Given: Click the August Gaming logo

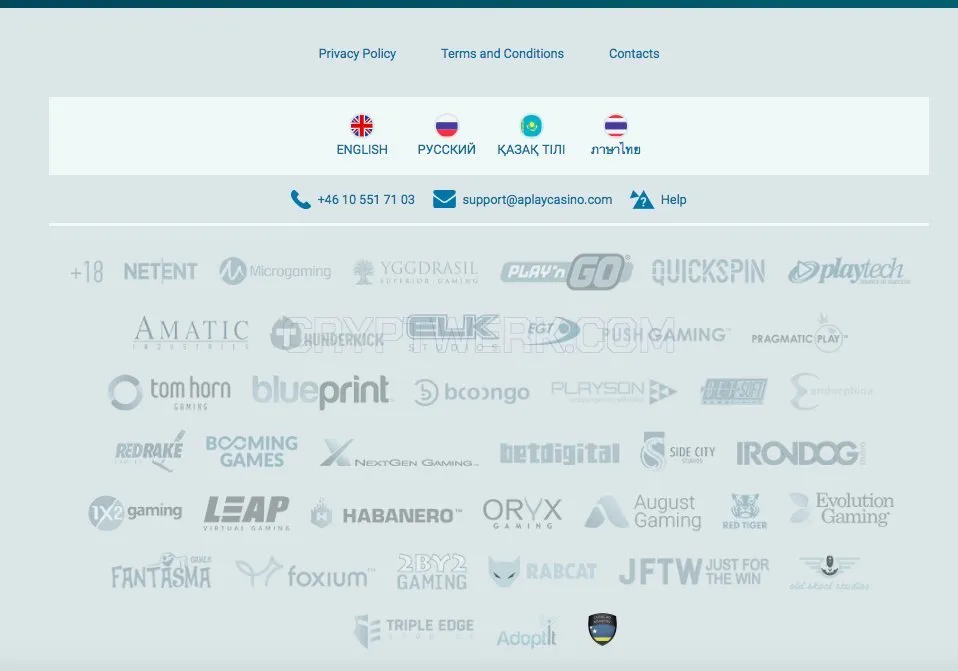Looking at the screenshot, I should (x=643, y=512).
